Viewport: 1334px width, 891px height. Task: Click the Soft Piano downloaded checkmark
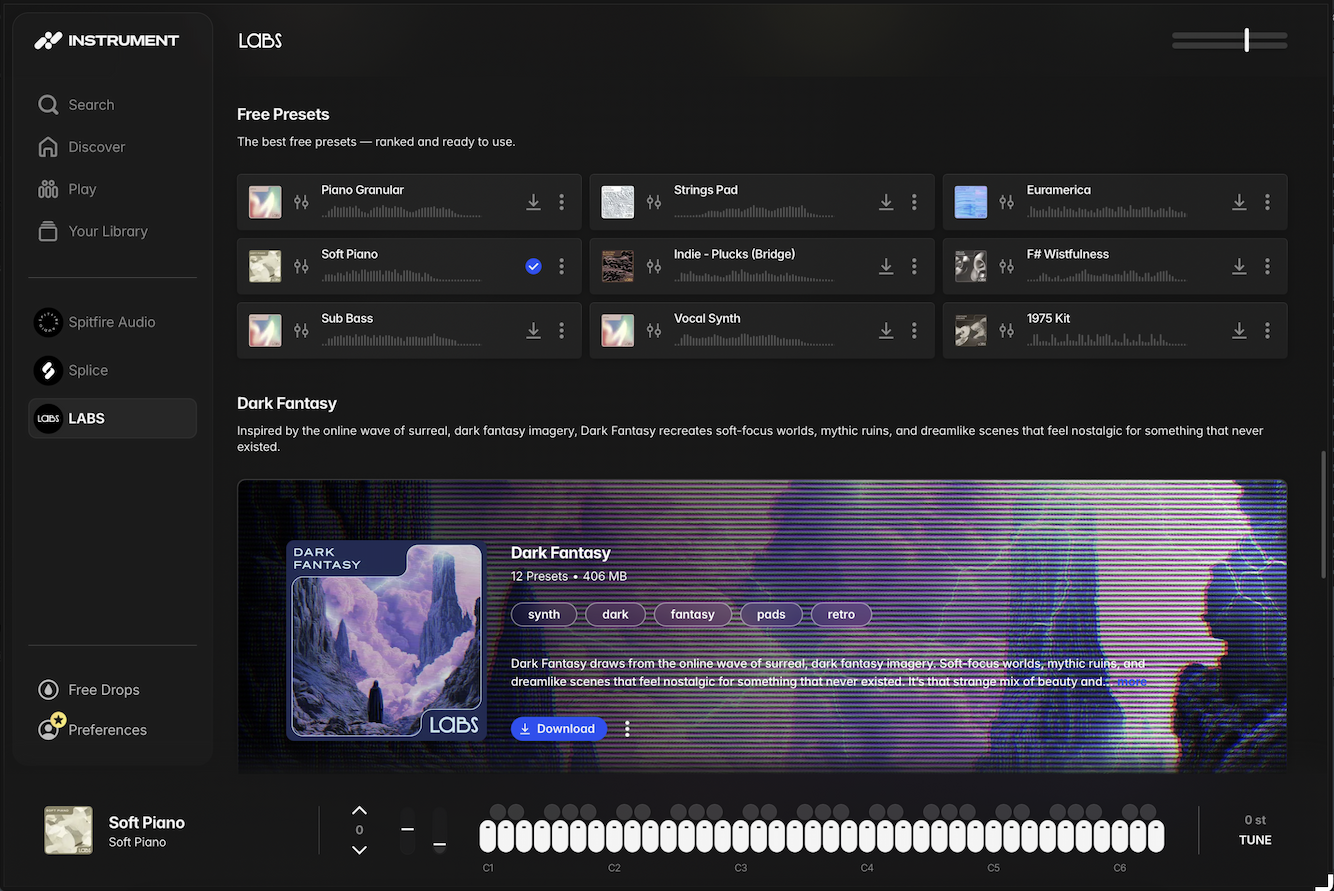click(x=533, y=266)
